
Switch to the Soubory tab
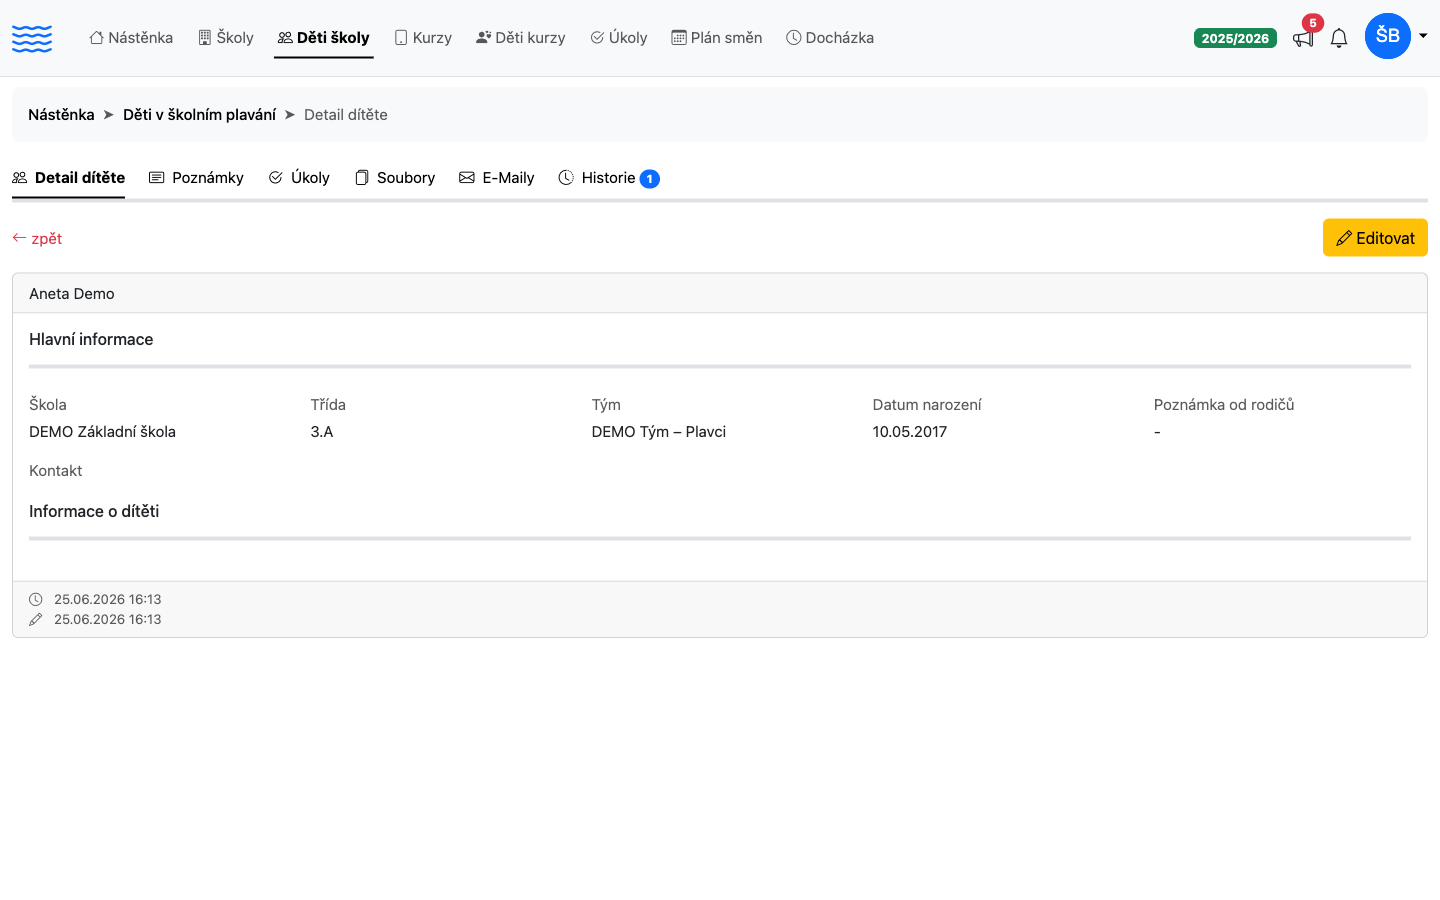coord(395,178)
